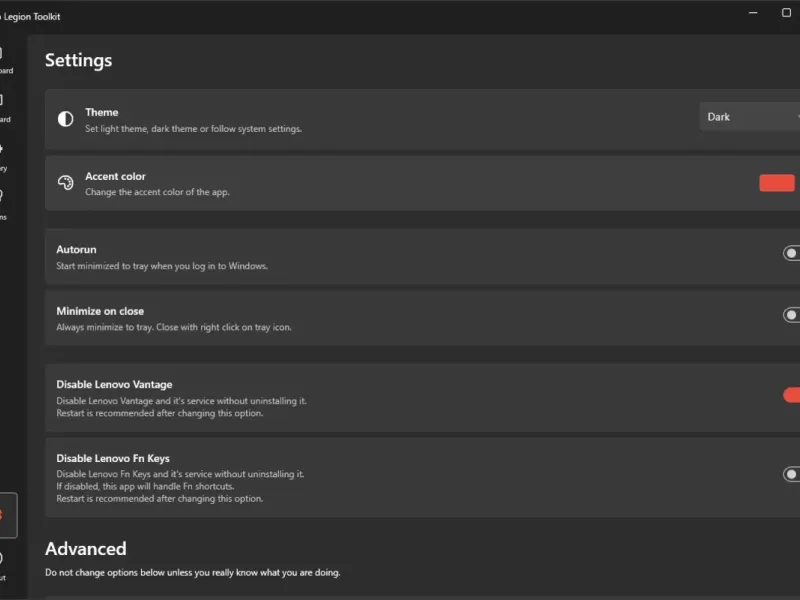Click the Settings page heading
The height and width of the screenshot is (600, 800).
point(78,61)
